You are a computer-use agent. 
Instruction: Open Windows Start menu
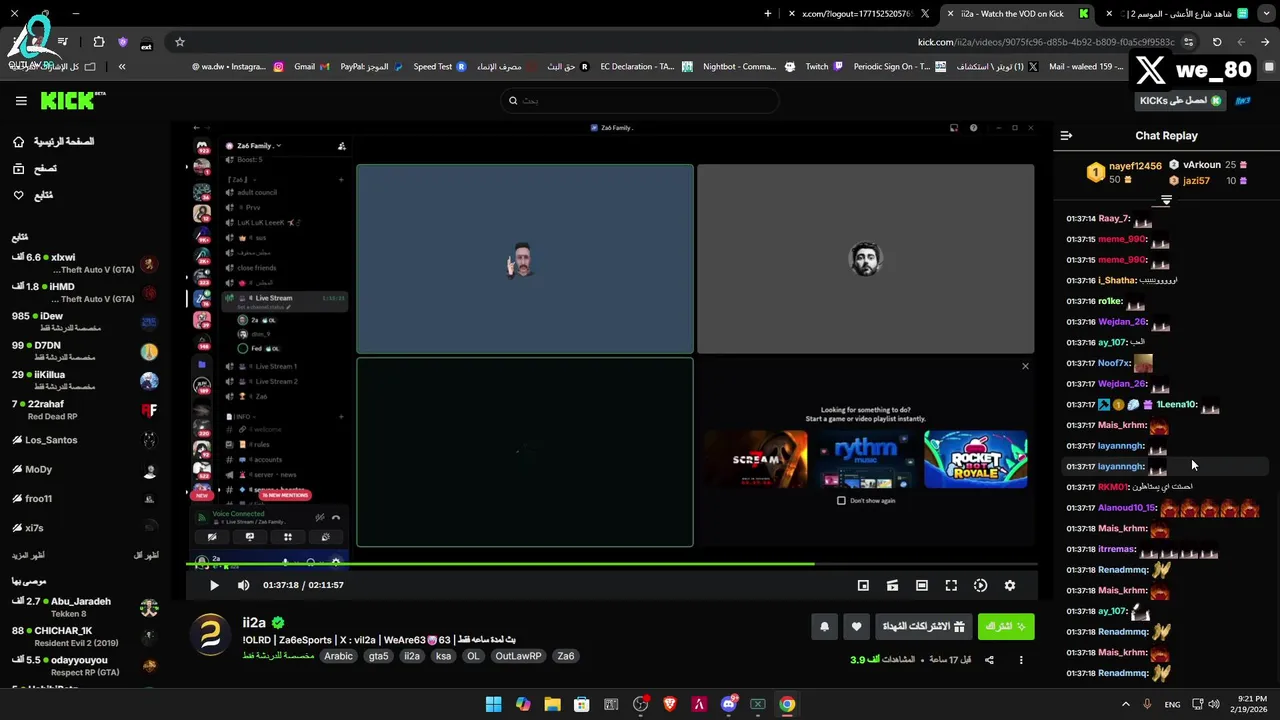[493, 704]
